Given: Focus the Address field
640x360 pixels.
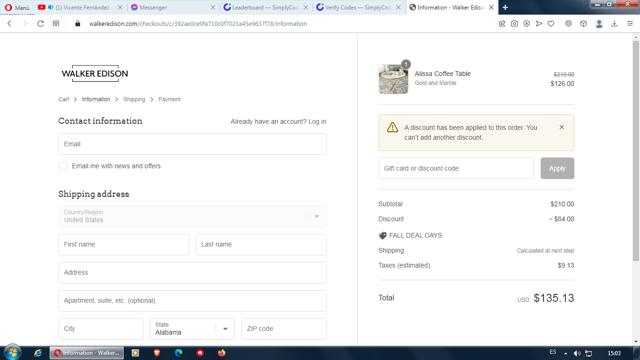Looking at the screenshot, I should point(192,273).
